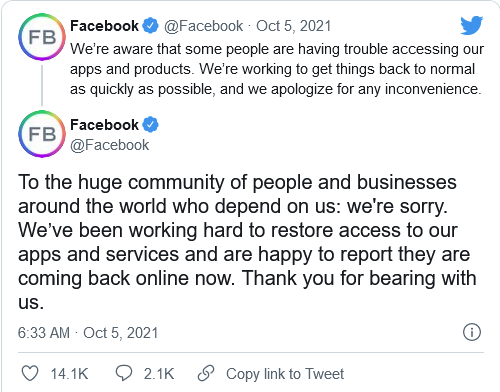Viewport: 500px width, 392px height.
Task: Click the 6:33 AM timestamp link
Action: tap(88, 333)
